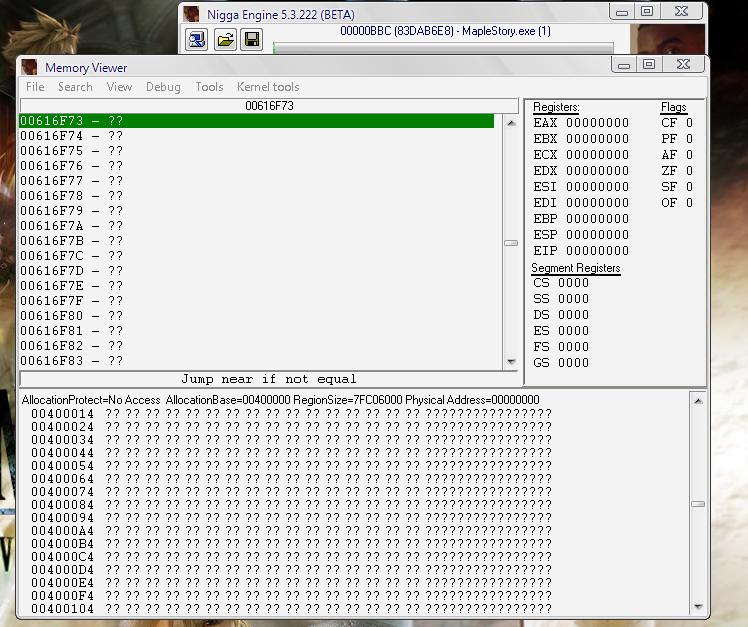Open the File menu
The width and height of the screenshot is (748, 627).
pyautogui.click(x=35, y=87)
